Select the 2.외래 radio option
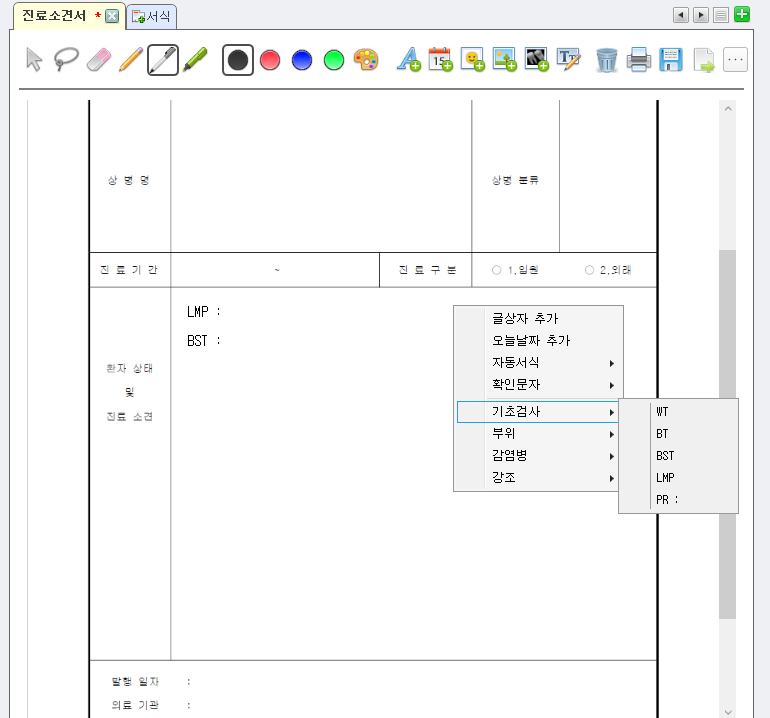Image resolution: width=770 pixels, height=718 pixels. pos(590,270)
